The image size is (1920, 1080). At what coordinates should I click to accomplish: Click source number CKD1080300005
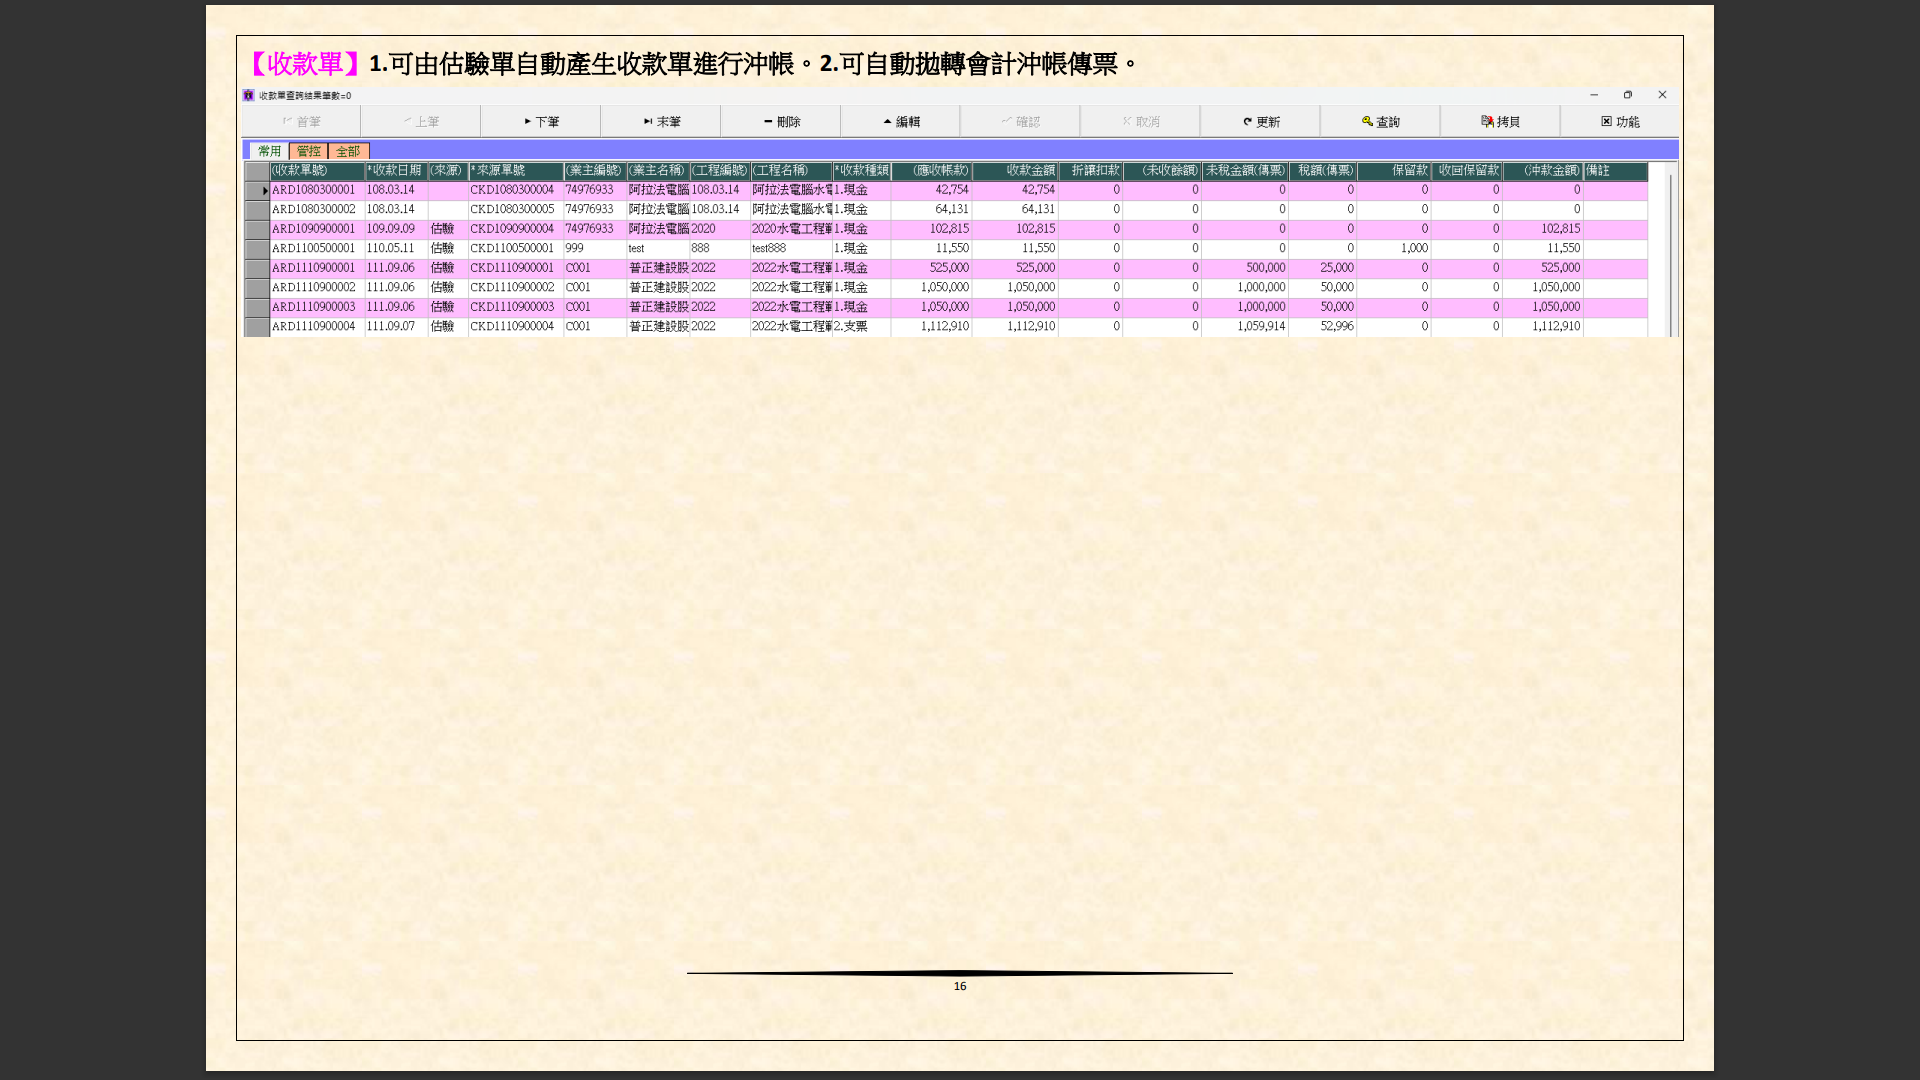point(516,210)
